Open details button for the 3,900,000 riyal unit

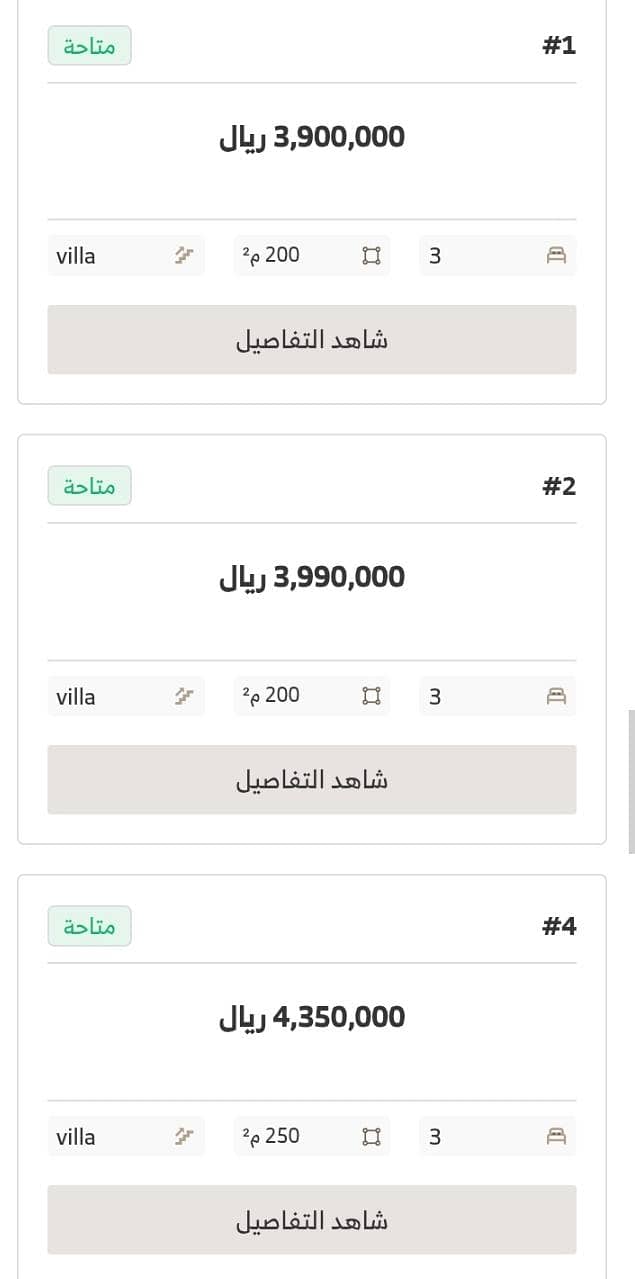pyautogui.click(x=312, y=340)
